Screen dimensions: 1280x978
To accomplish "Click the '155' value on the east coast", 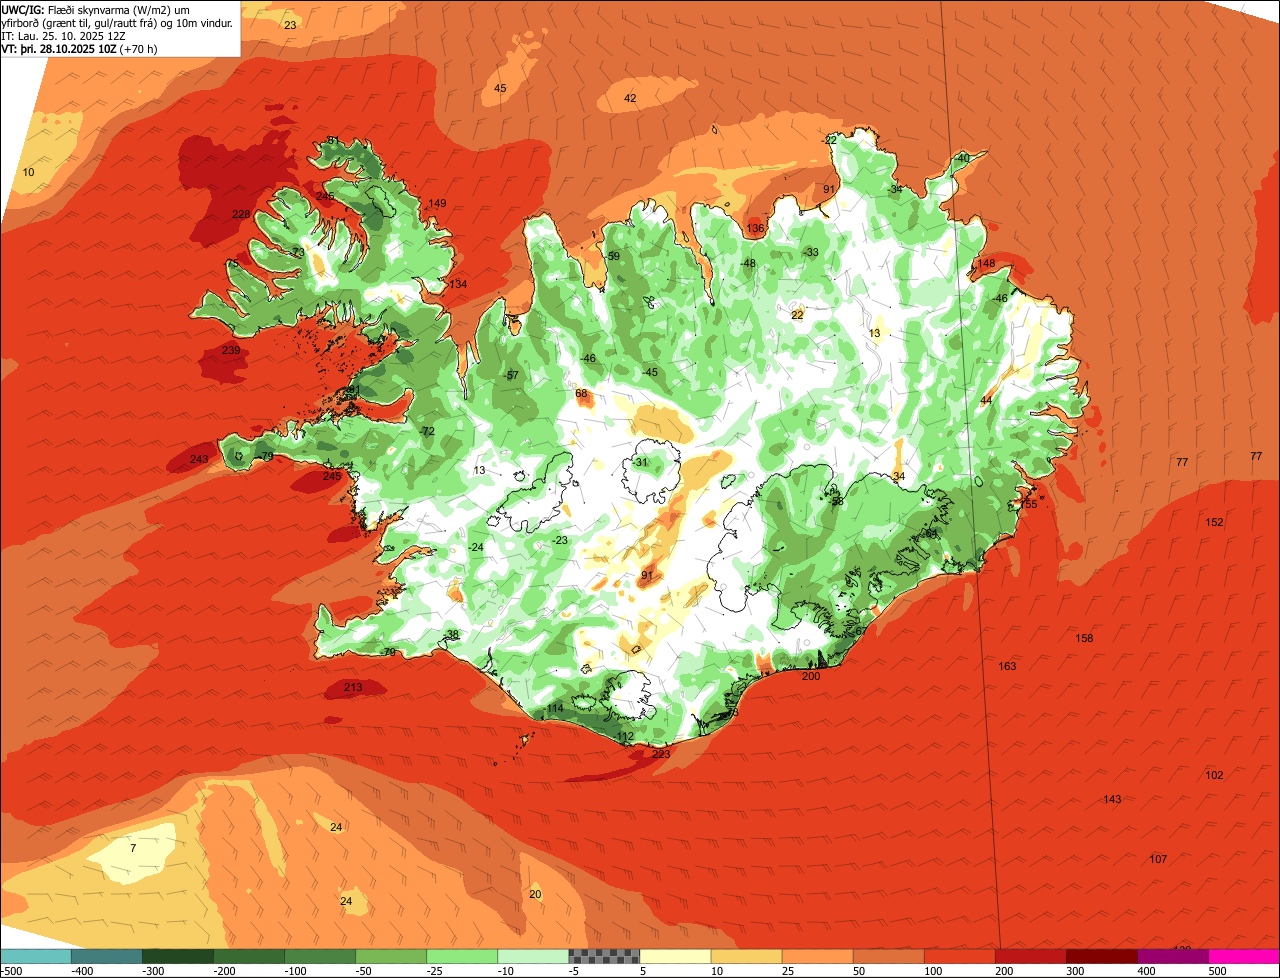I will 1028,504.
